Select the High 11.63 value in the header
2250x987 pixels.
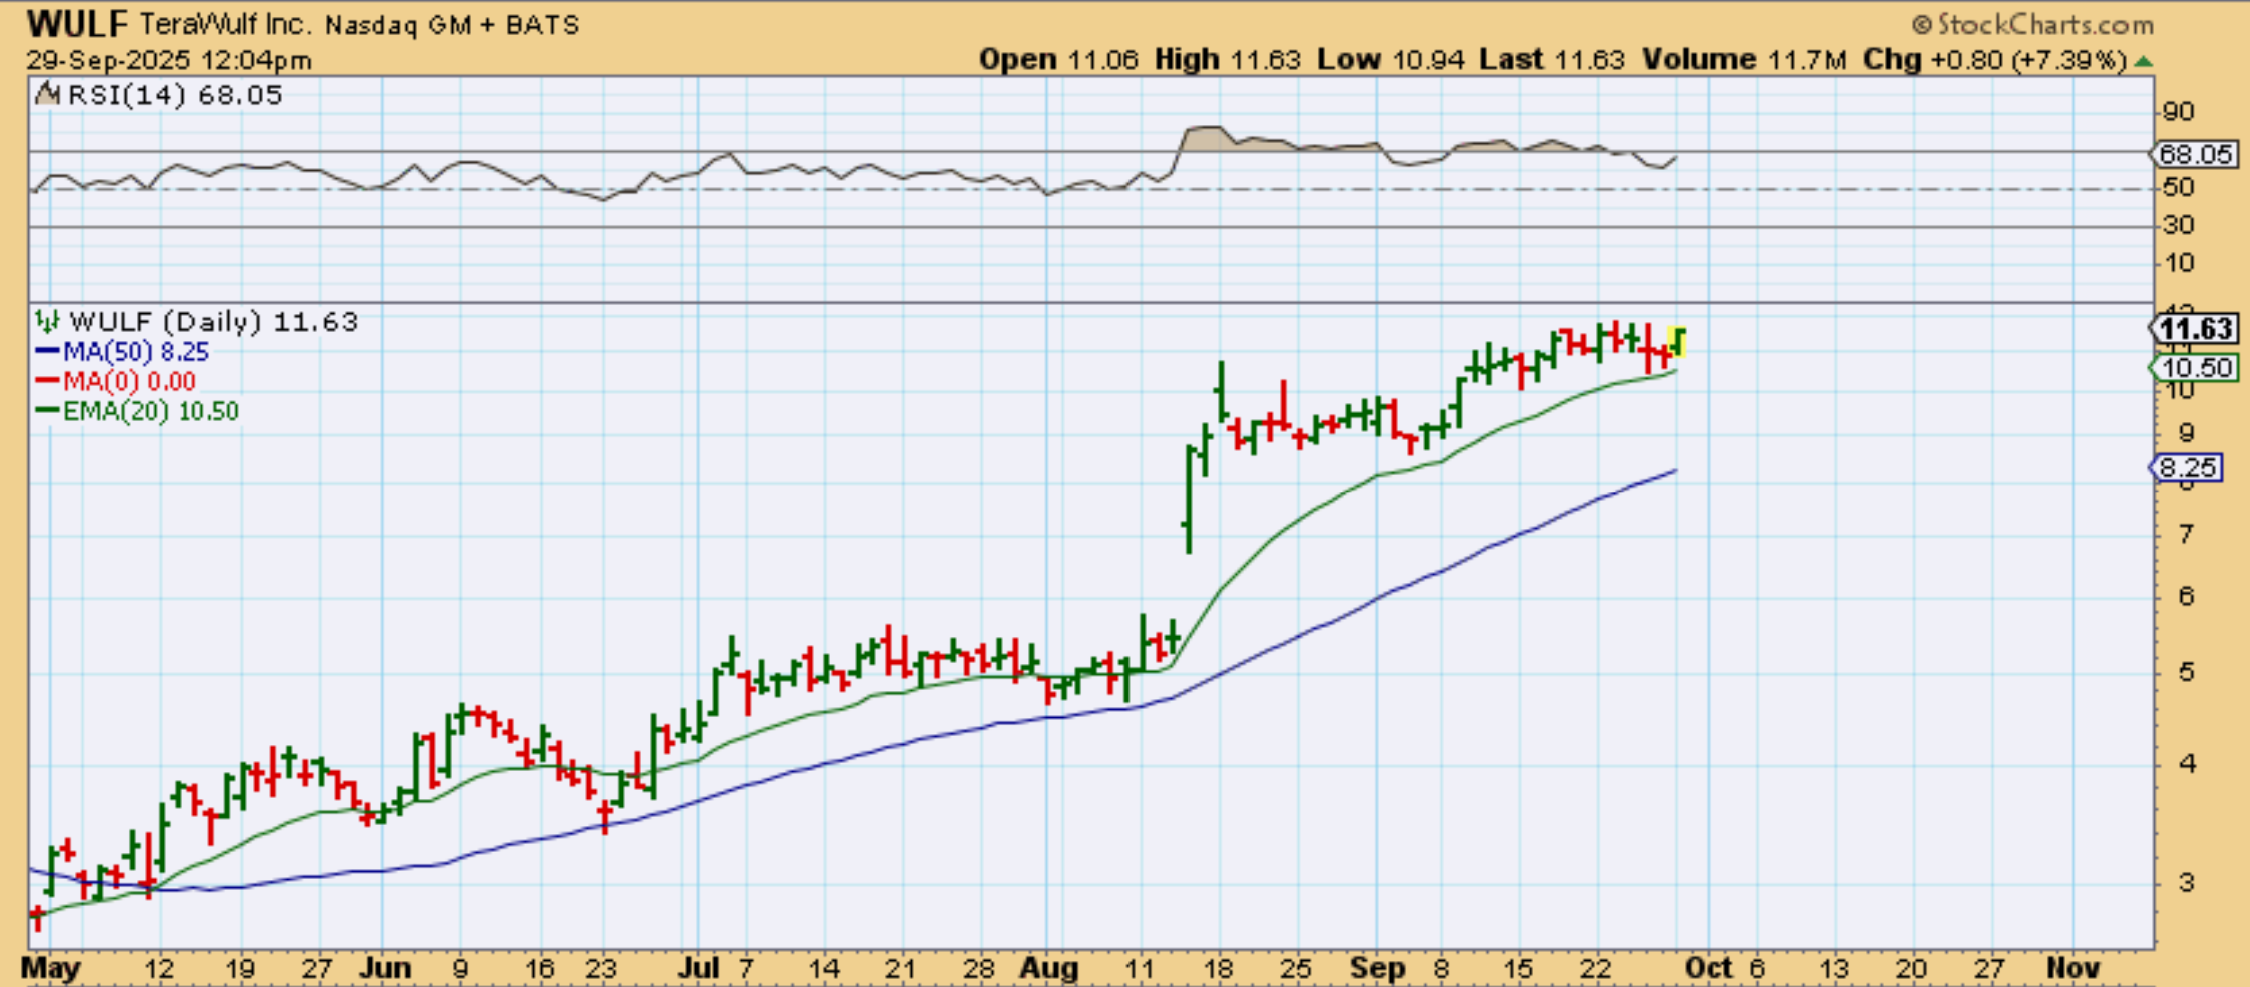(x=1227, y=60)
